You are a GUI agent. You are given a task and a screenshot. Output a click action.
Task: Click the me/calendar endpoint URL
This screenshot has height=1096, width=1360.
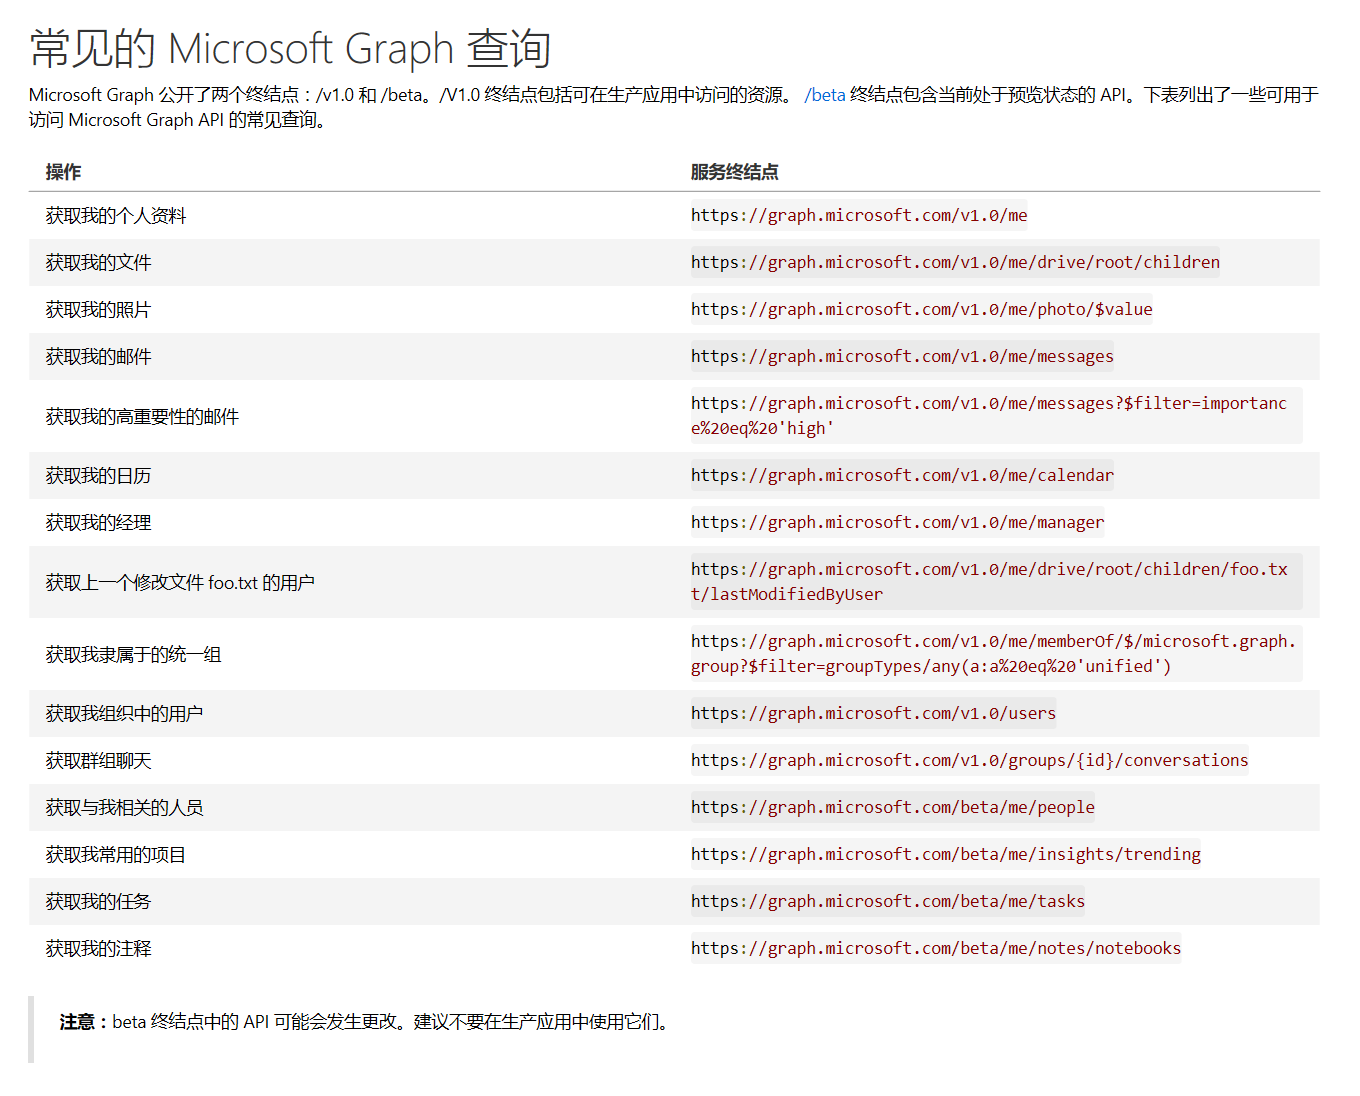[901, 475]
